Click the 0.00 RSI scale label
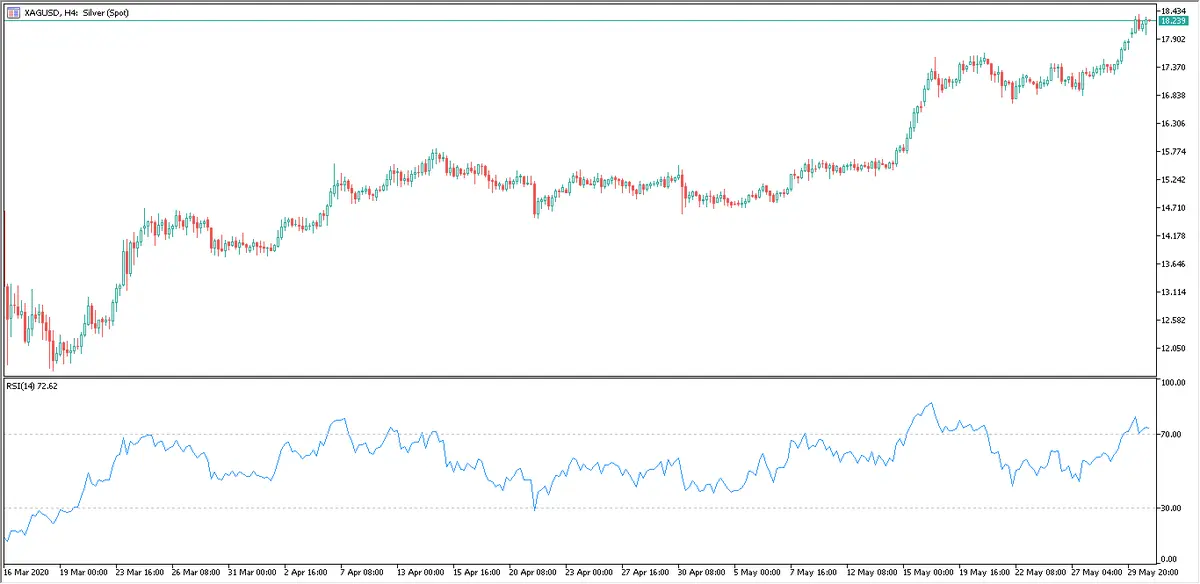Viewport: 1200px width, 584px height. [1168, 558]
